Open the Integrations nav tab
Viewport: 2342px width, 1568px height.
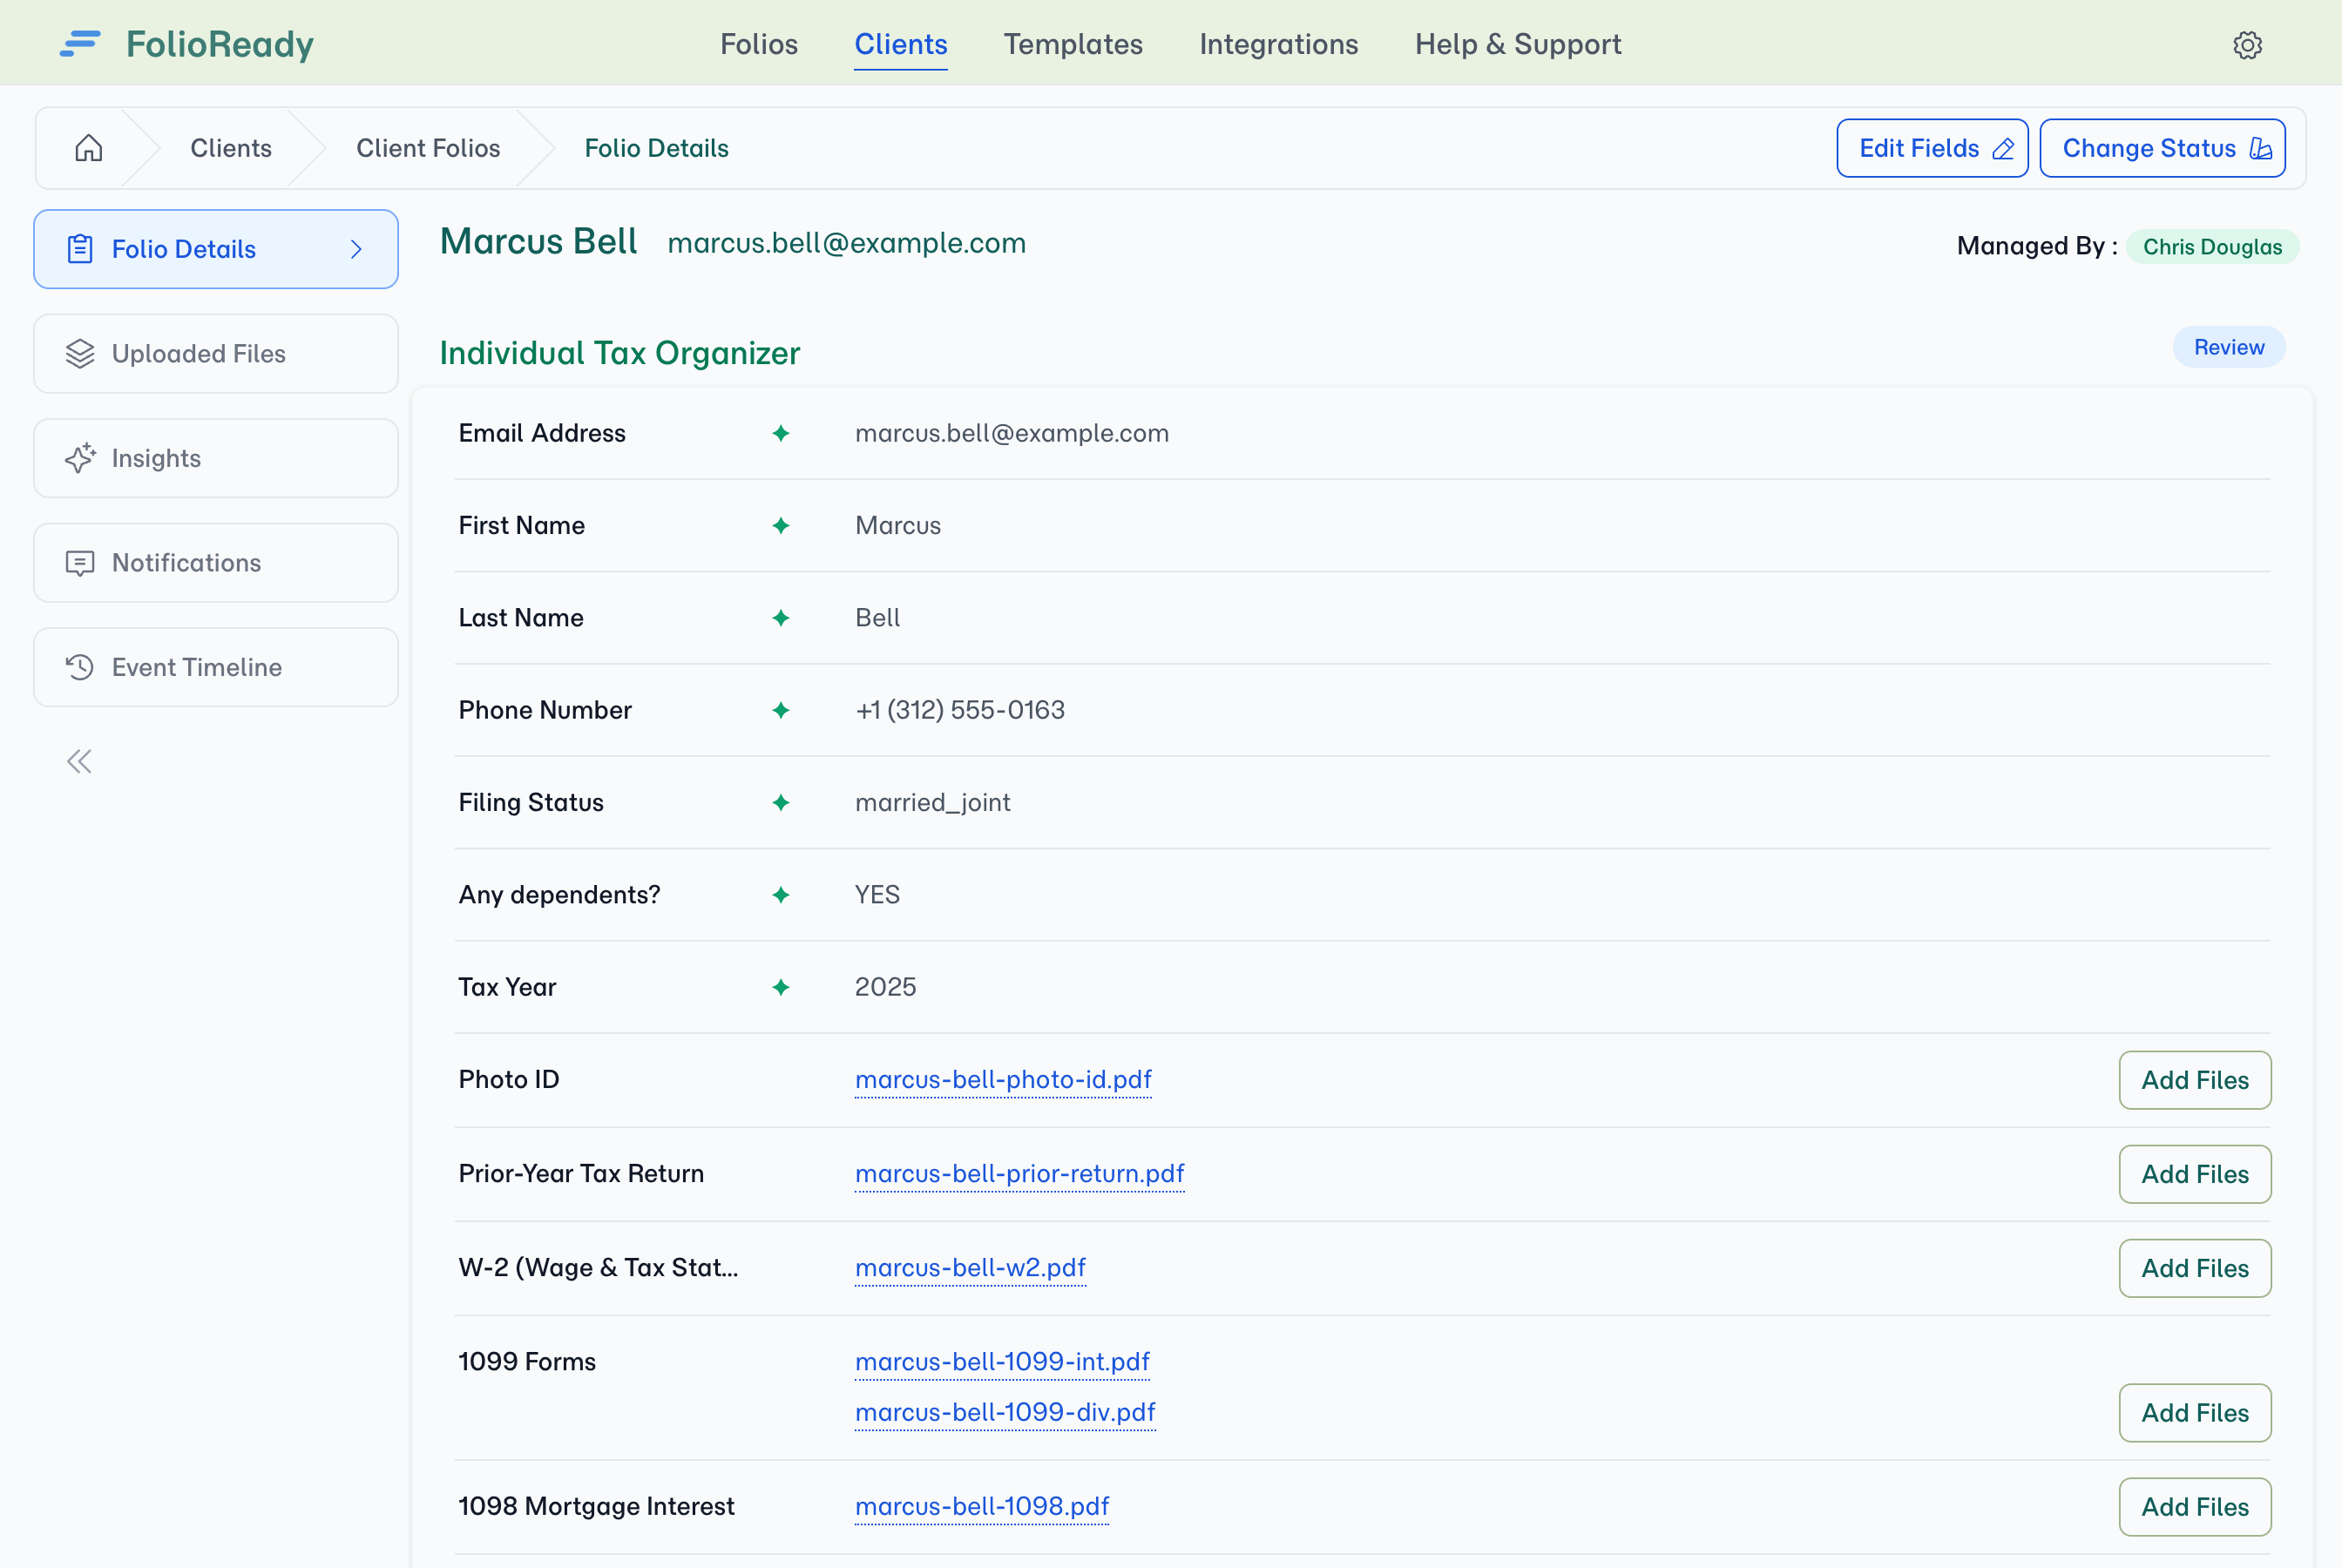(1279, 44)
